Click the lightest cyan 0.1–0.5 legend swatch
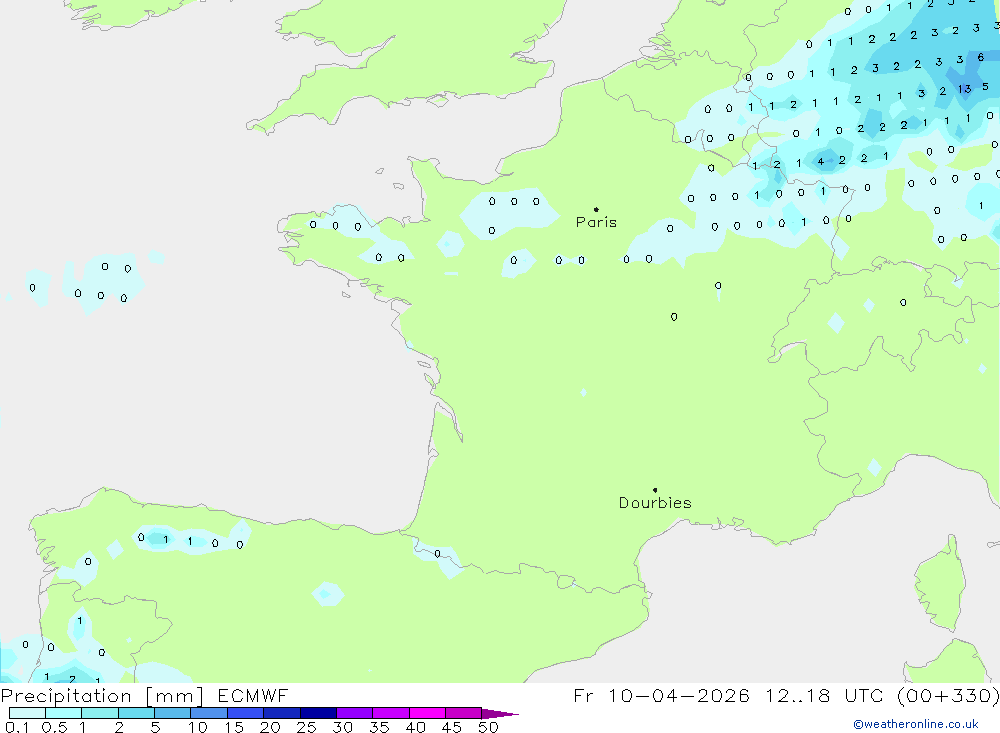Viewport: 1000px width, 733px height. [x=27, y=713]
